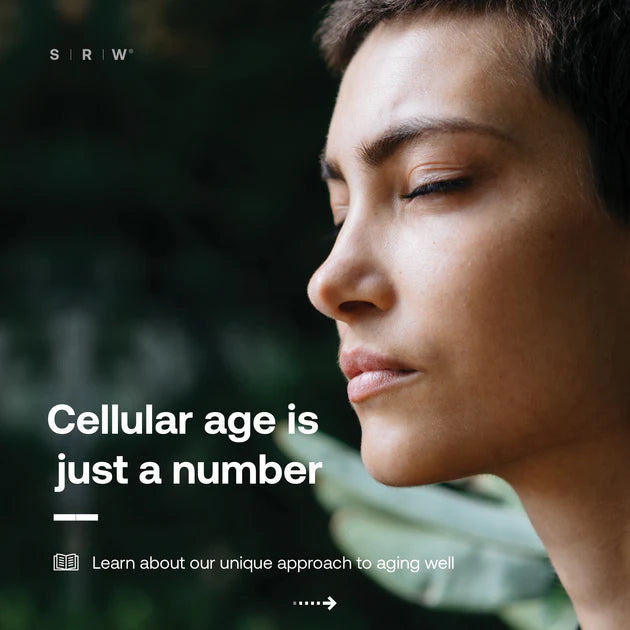Click "Cellular age is" headline text
Screen dimensions: 630x630
pos(183,420)
